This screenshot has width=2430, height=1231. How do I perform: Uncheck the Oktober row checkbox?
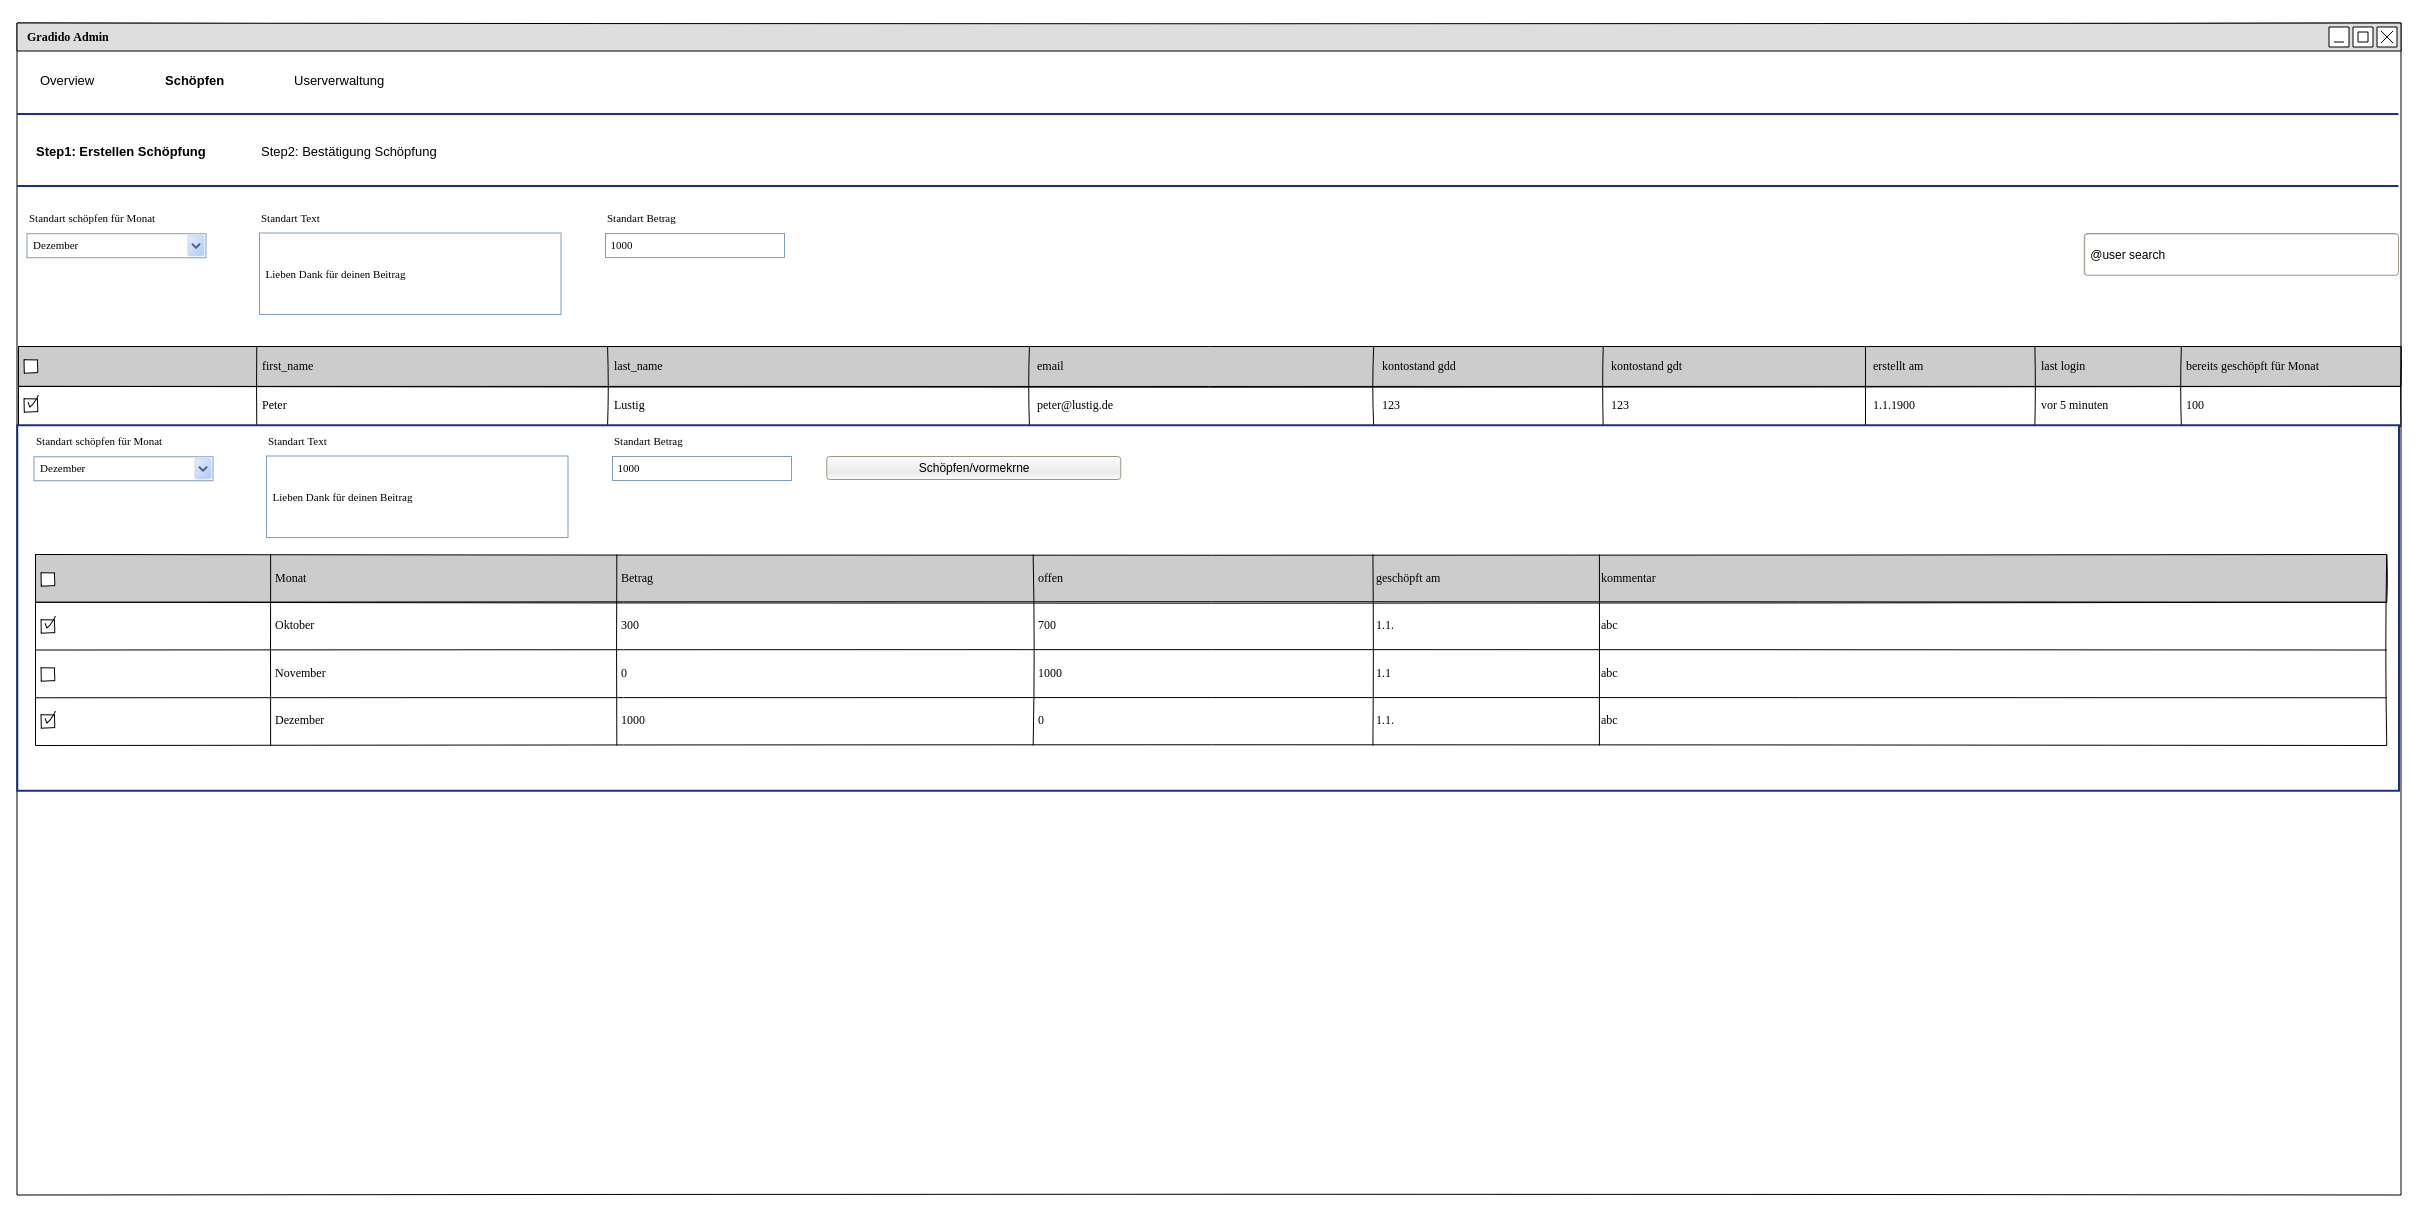click(x=48, y=626)
